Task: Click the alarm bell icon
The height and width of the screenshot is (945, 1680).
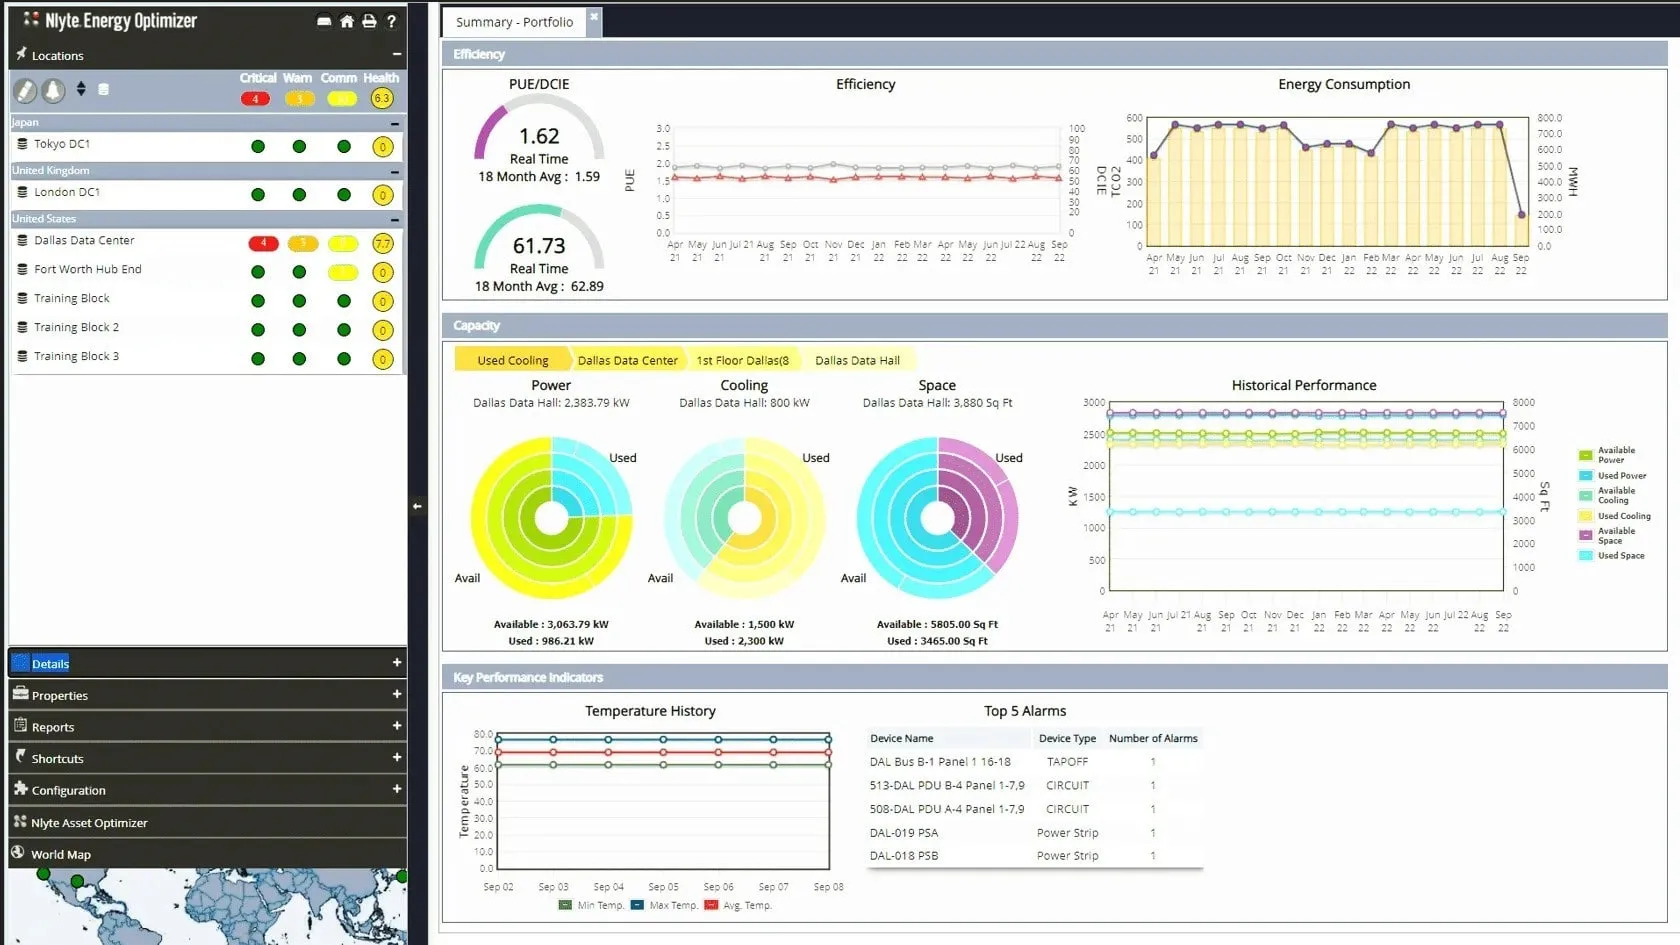Action: pyautogui.click(x=54, y=91)
